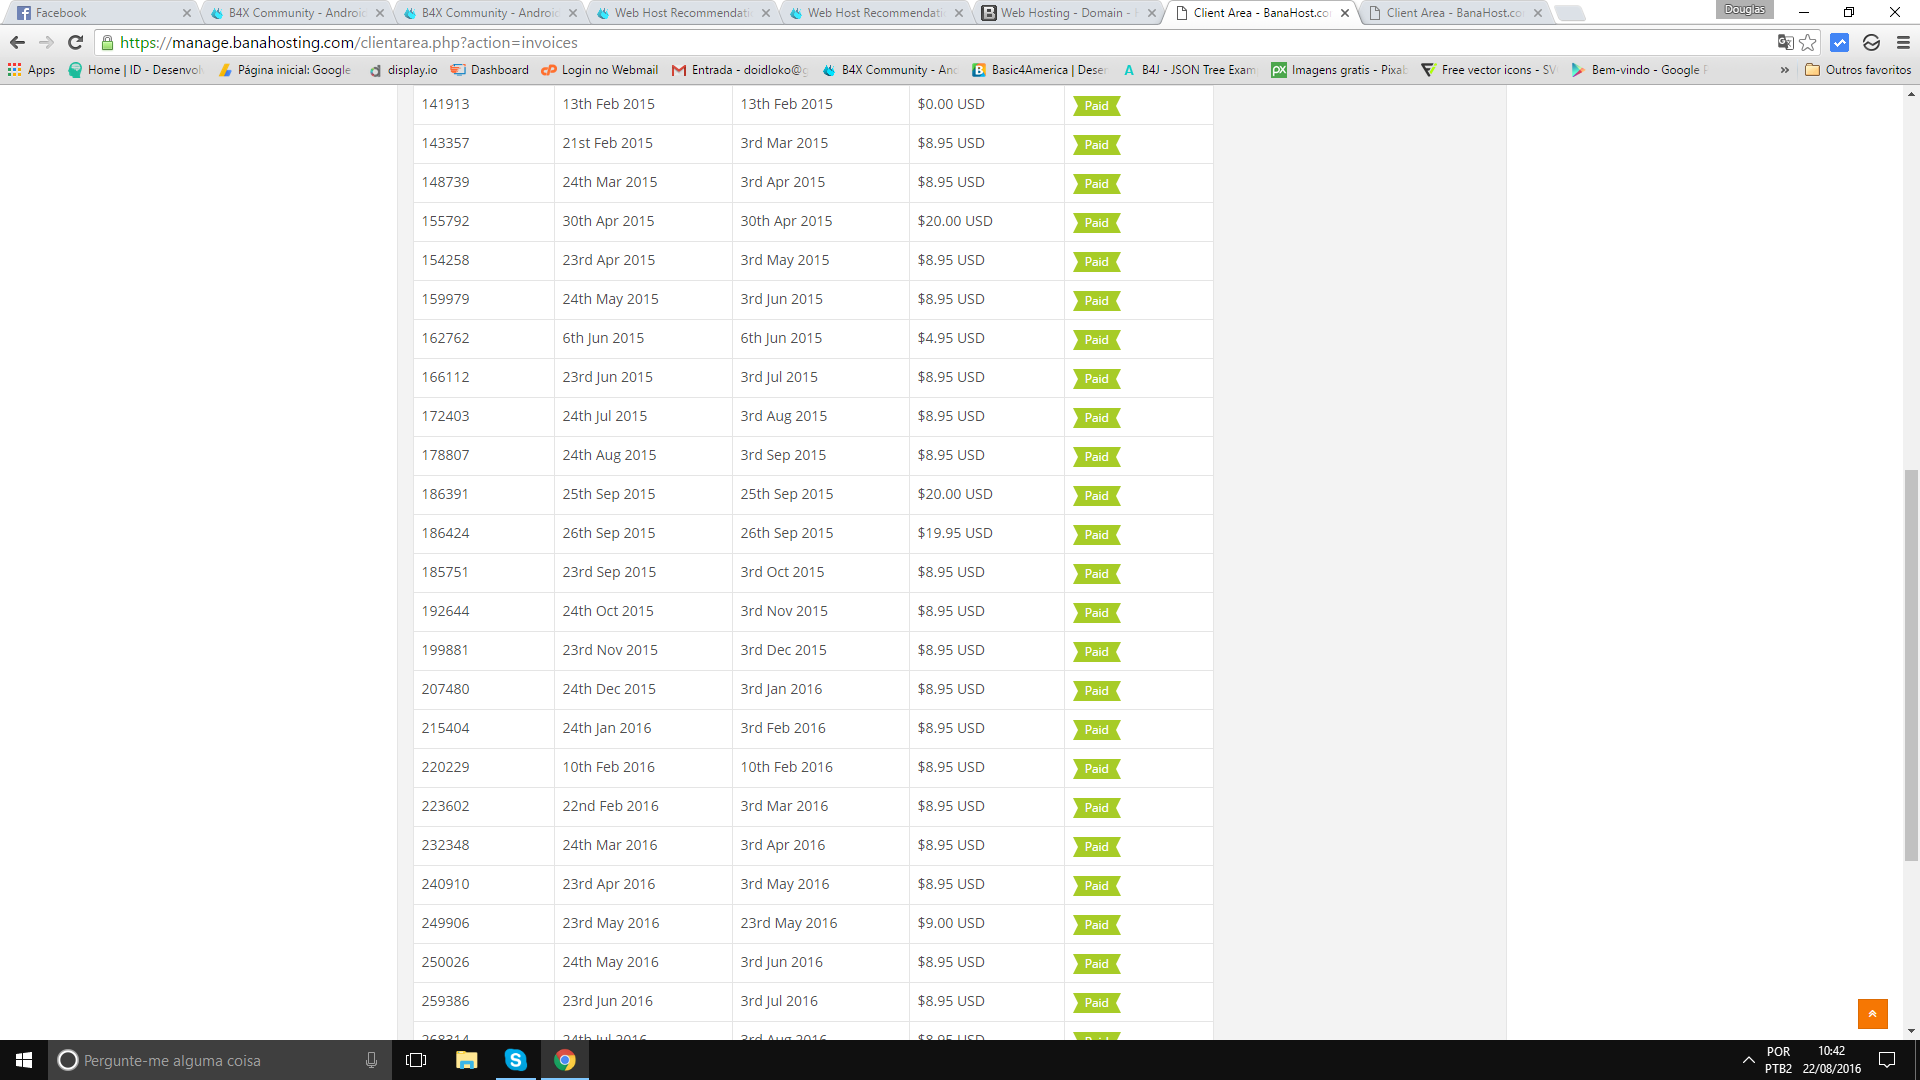Click the Paid label for invoice 249906
The width and height of the screenshot is (1920, 1080).
1096,925
